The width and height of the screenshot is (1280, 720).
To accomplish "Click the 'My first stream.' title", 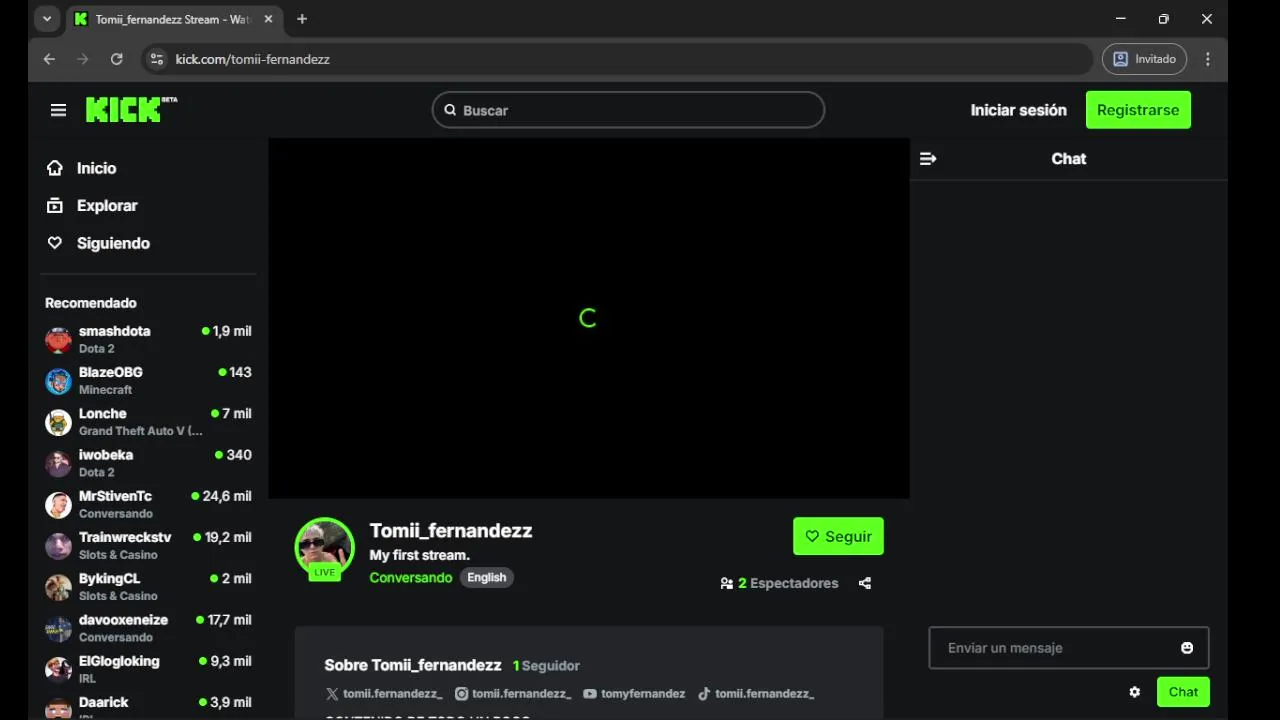I will pyautogui.click(x=420, y=555).
